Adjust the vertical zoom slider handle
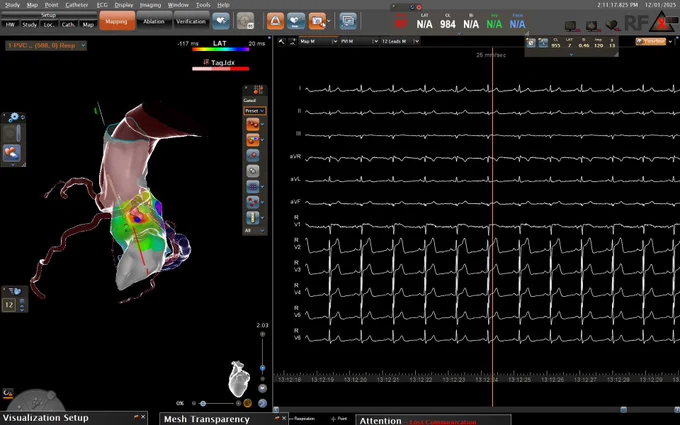 (262, 368)
